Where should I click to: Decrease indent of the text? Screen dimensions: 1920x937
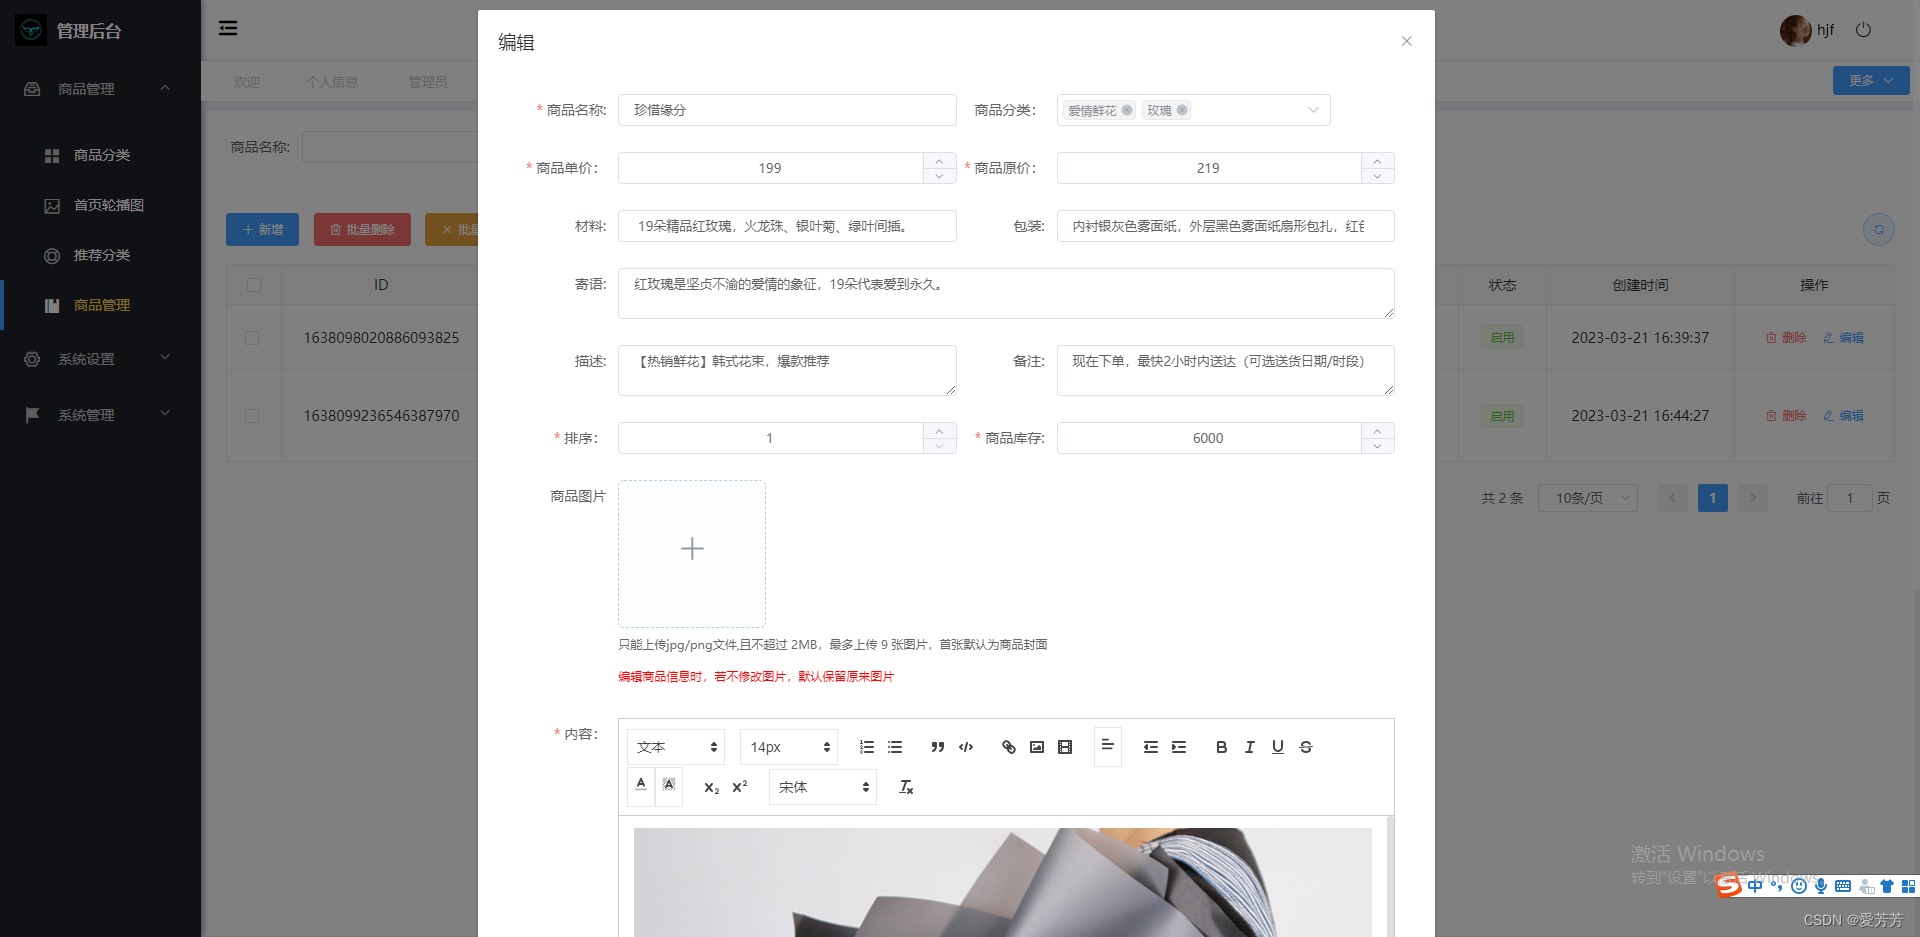(x=1151, y=747)
